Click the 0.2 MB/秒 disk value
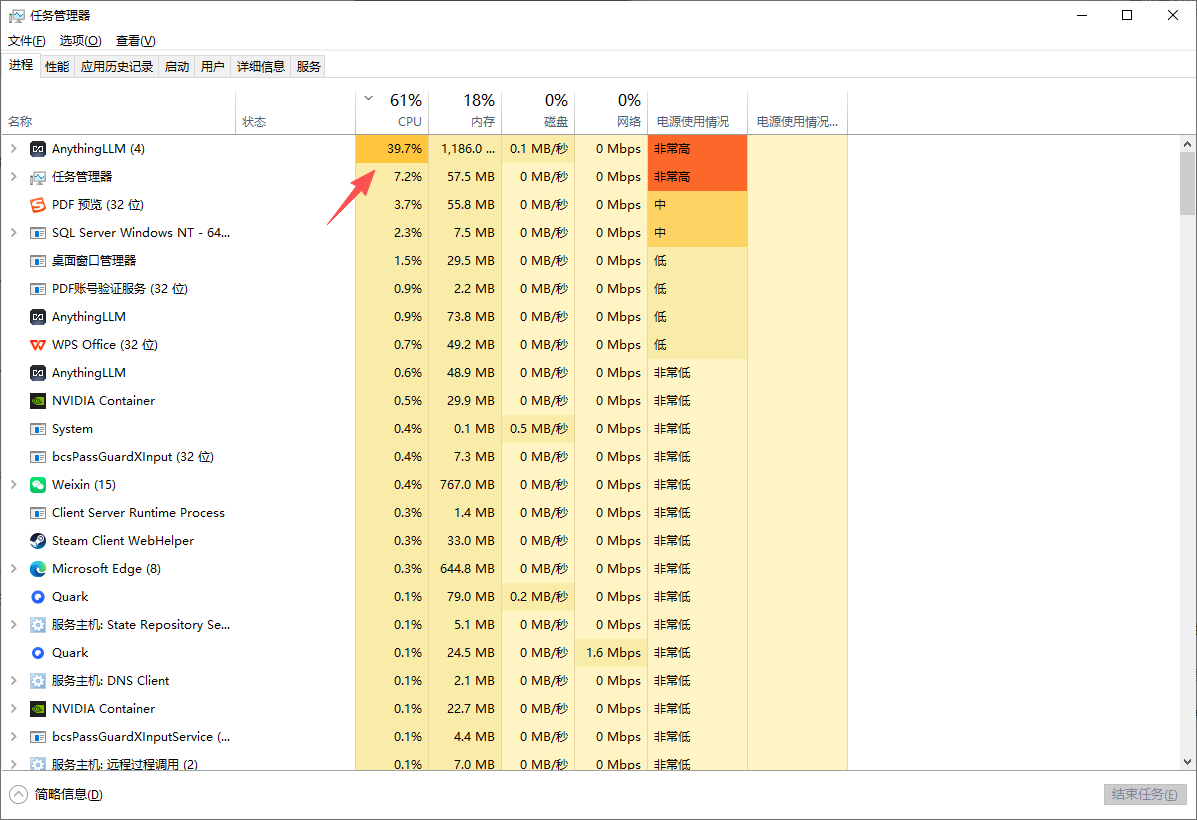This screenshot has height=820, width=1197. (x=539, y=597)
